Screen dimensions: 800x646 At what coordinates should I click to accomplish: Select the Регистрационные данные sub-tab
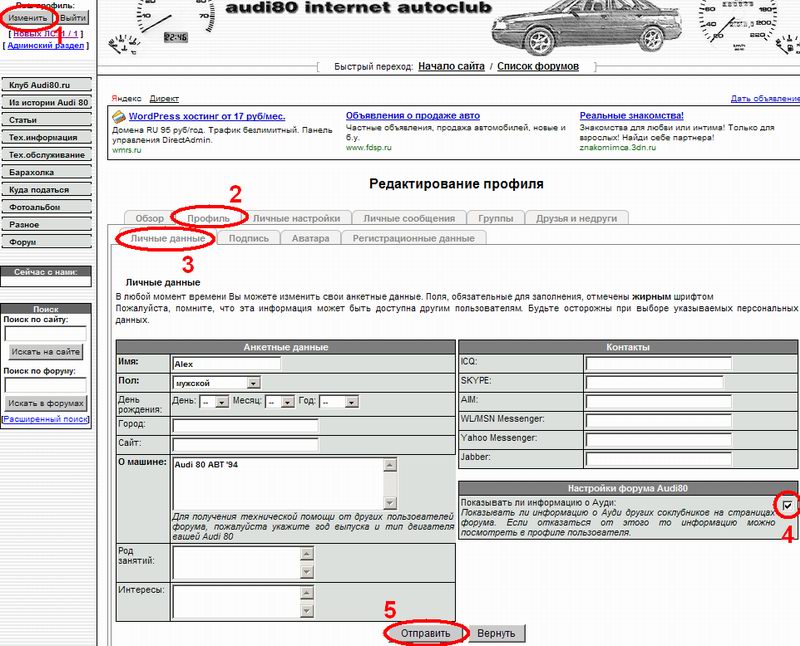point(414,238)
